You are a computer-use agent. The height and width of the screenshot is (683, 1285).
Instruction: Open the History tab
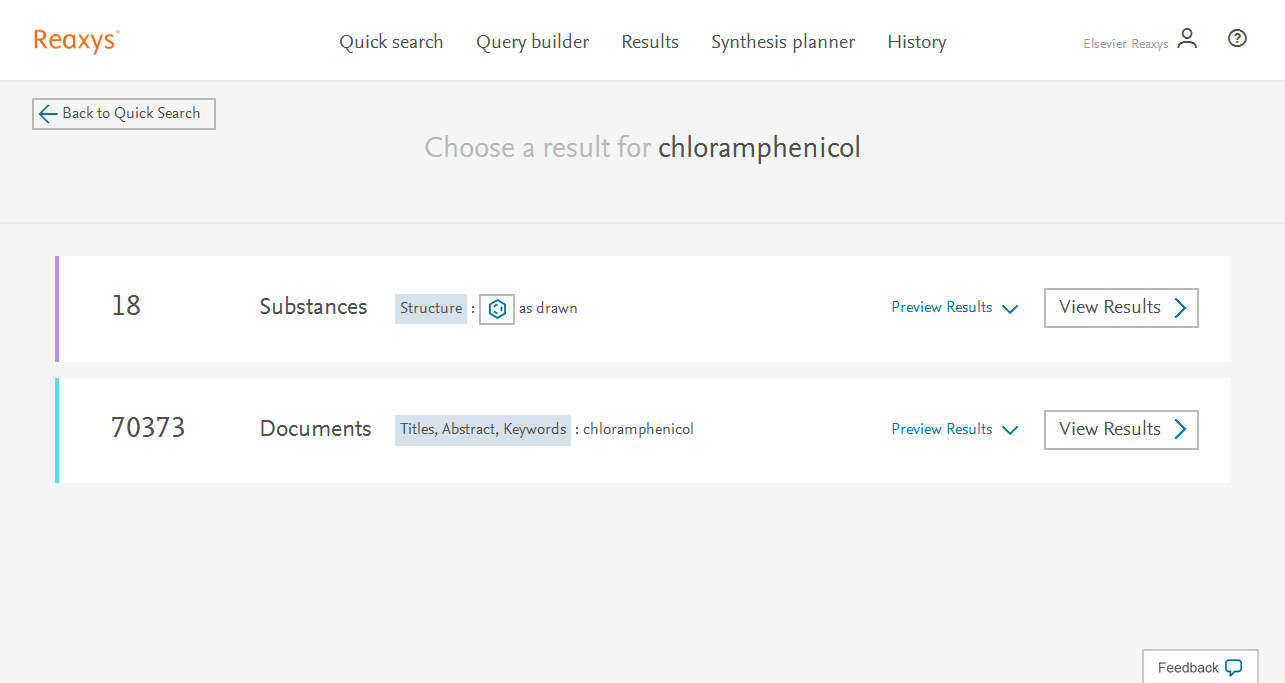point(916,42)
